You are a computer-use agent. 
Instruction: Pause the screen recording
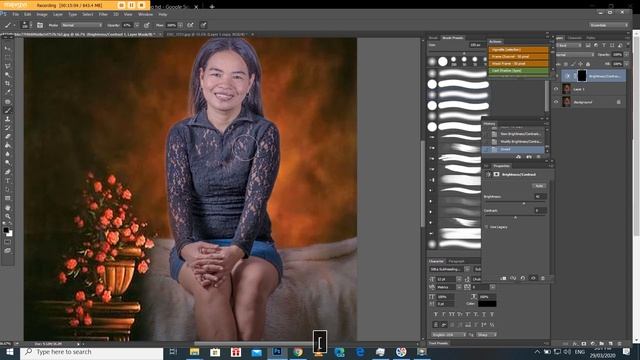131,5
